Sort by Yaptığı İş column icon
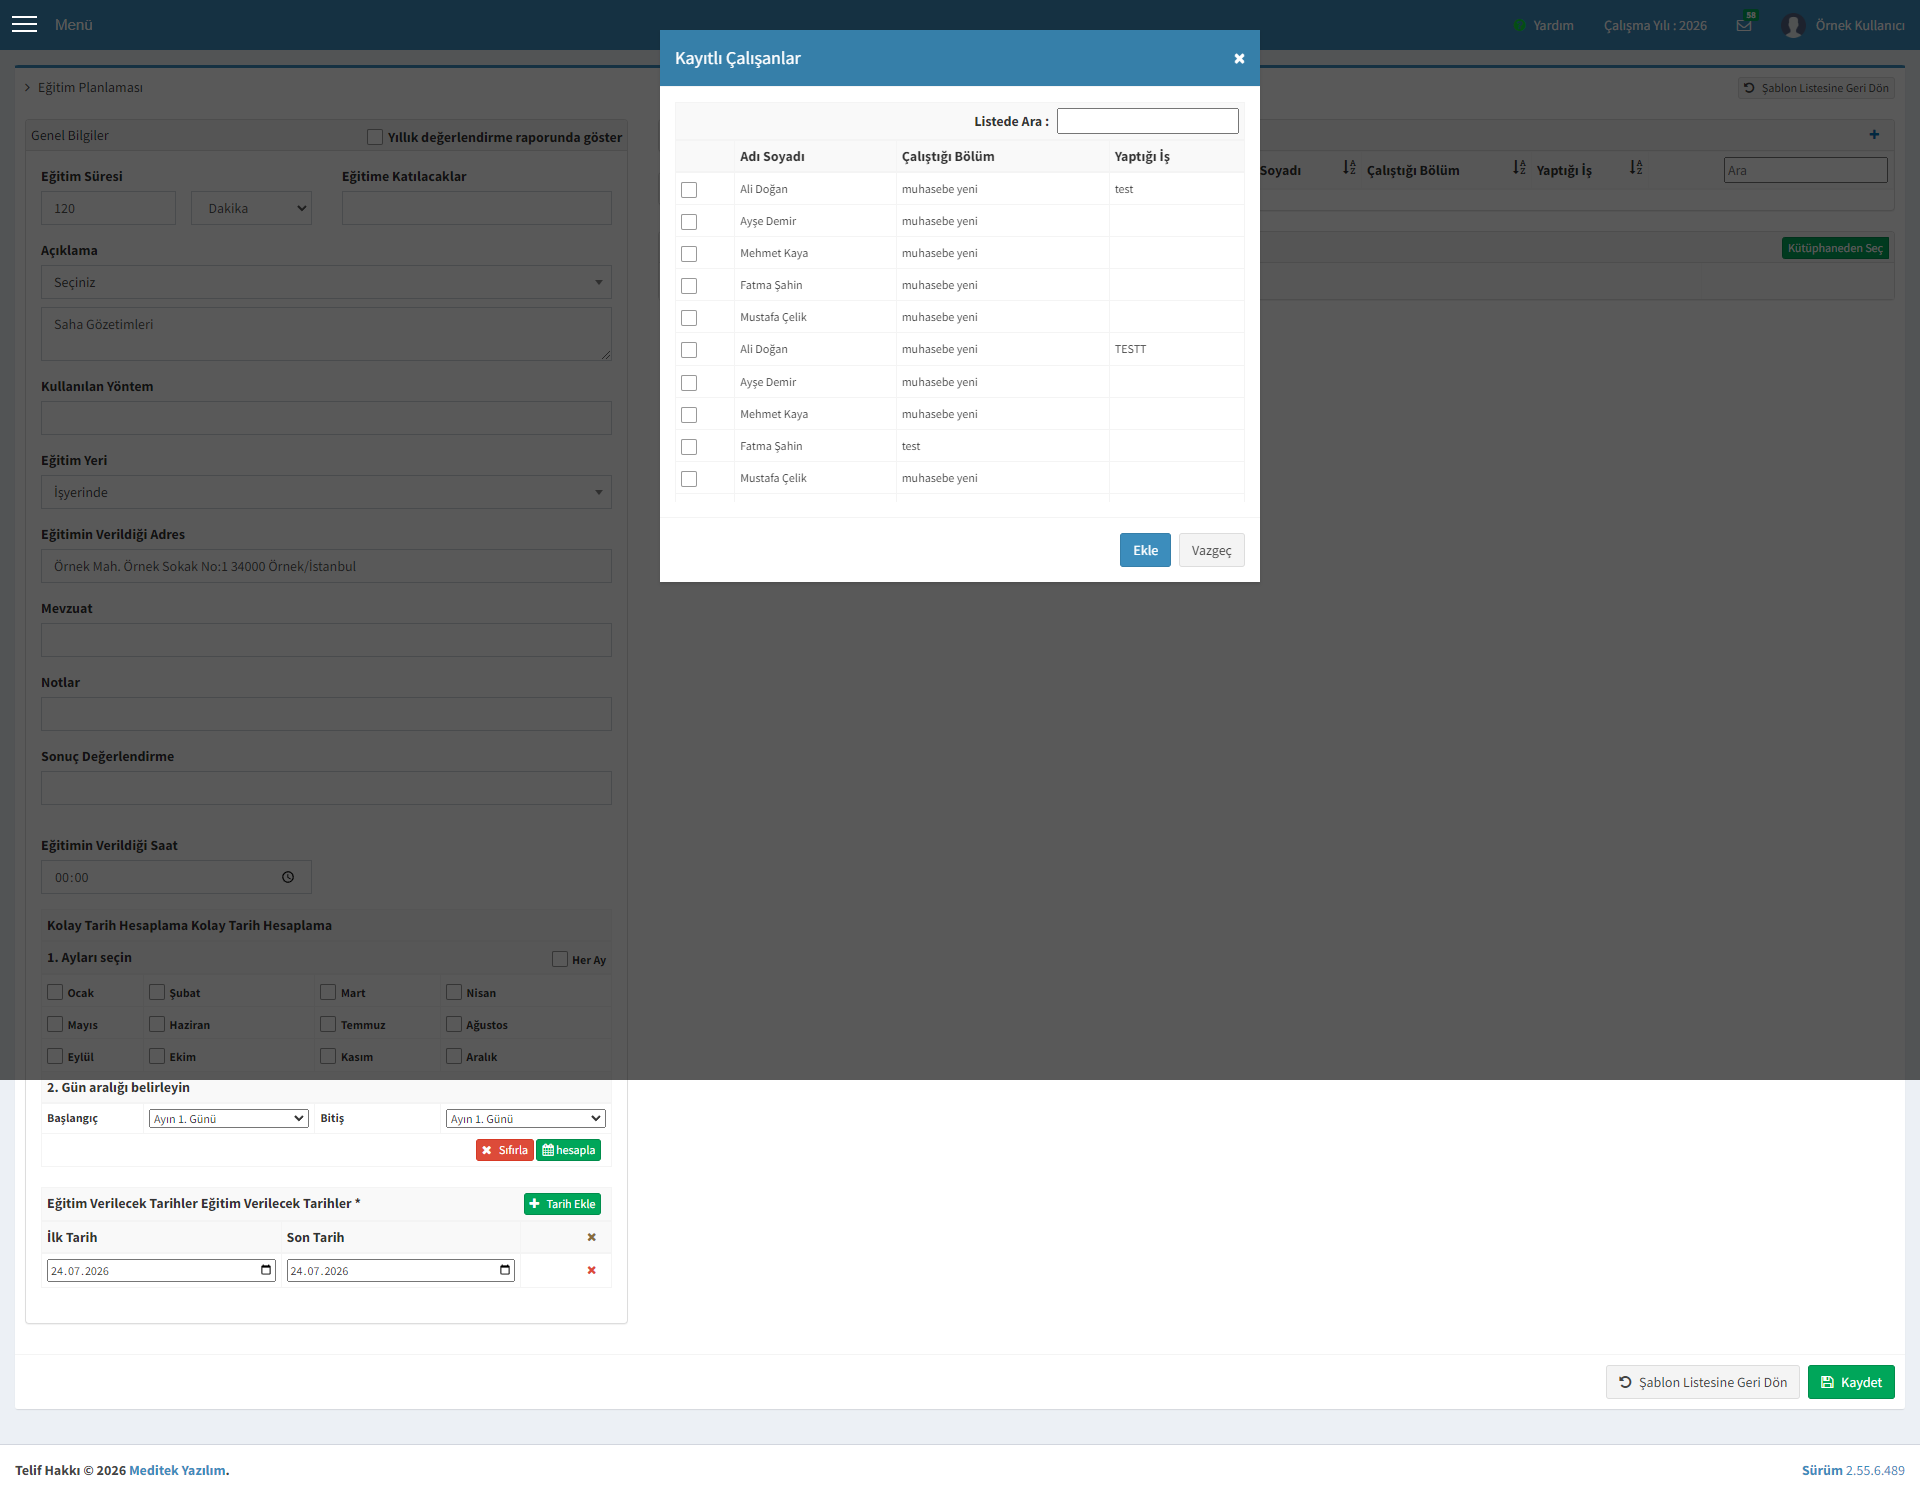This screenshot has width=1920, height=1495. 1636,168
